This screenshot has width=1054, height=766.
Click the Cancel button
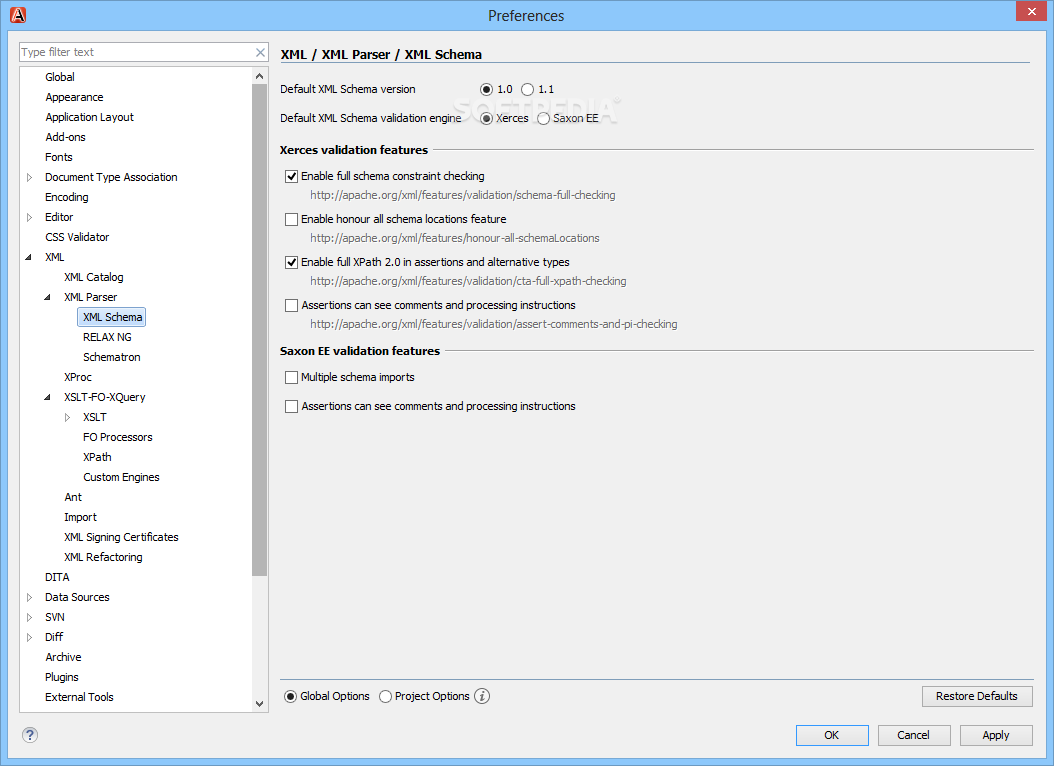tap(914, 735)
